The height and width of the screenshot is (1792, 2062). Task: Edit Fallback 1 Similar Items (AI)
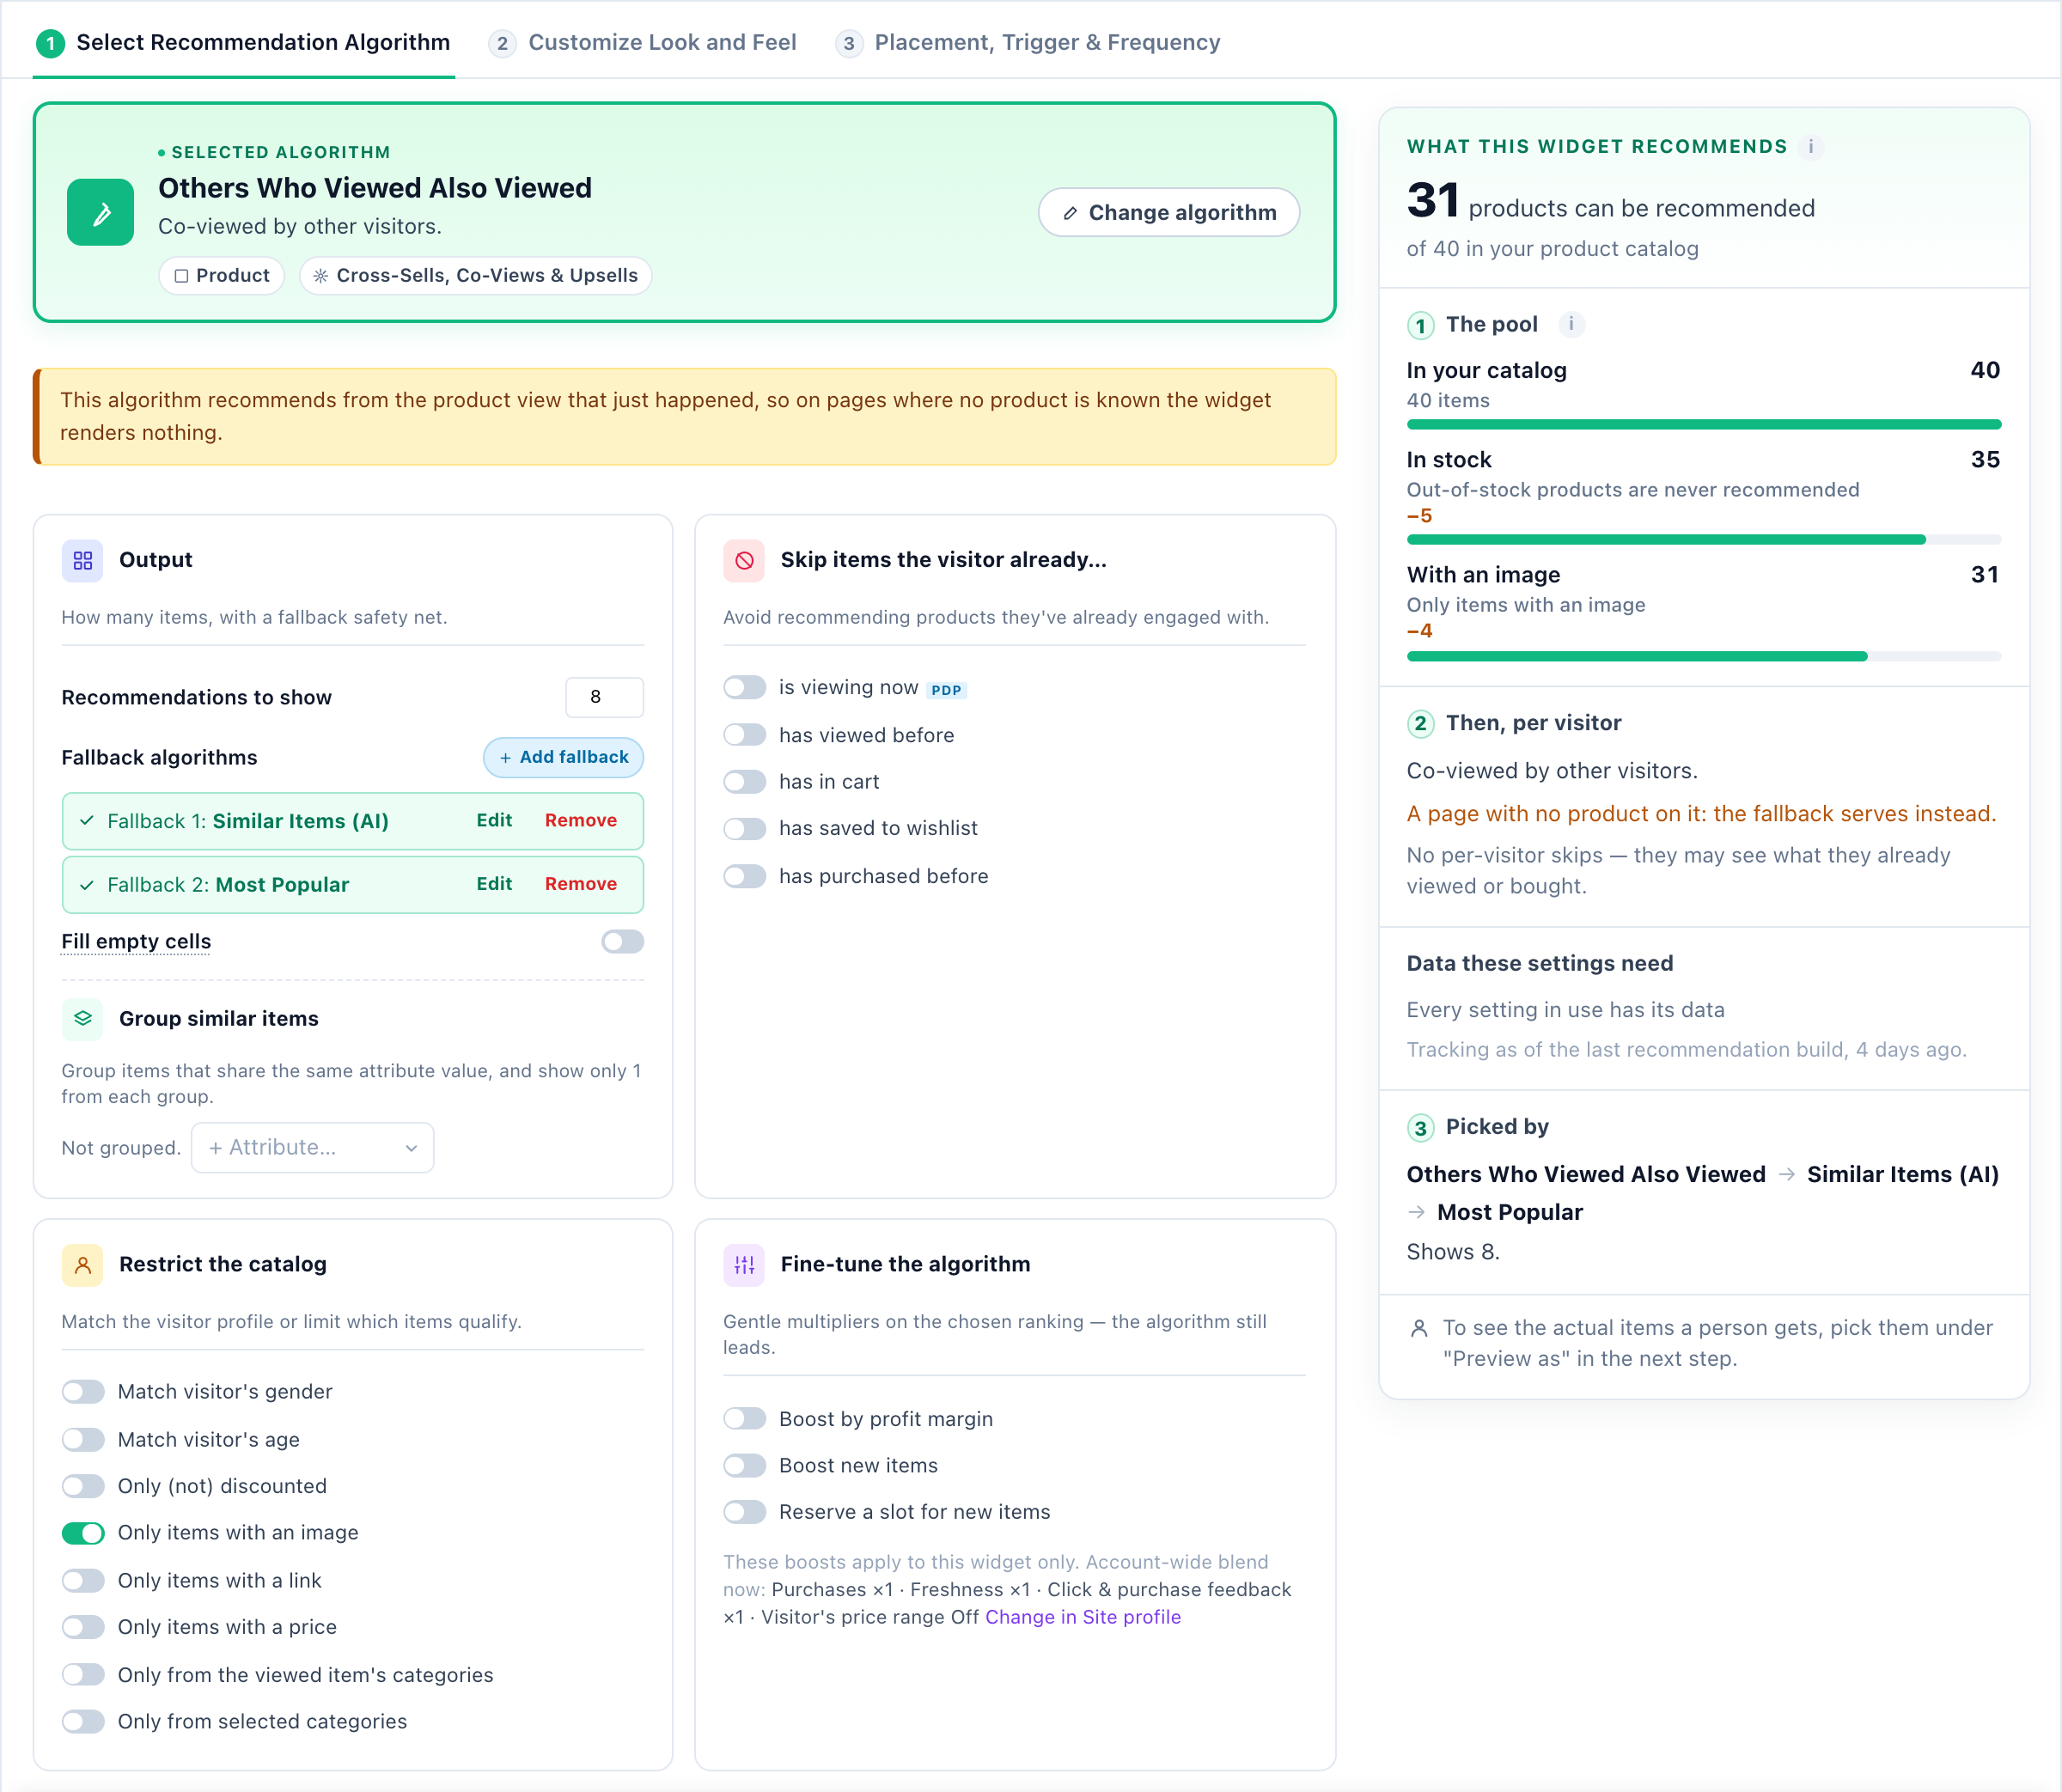tap(494, 820)
